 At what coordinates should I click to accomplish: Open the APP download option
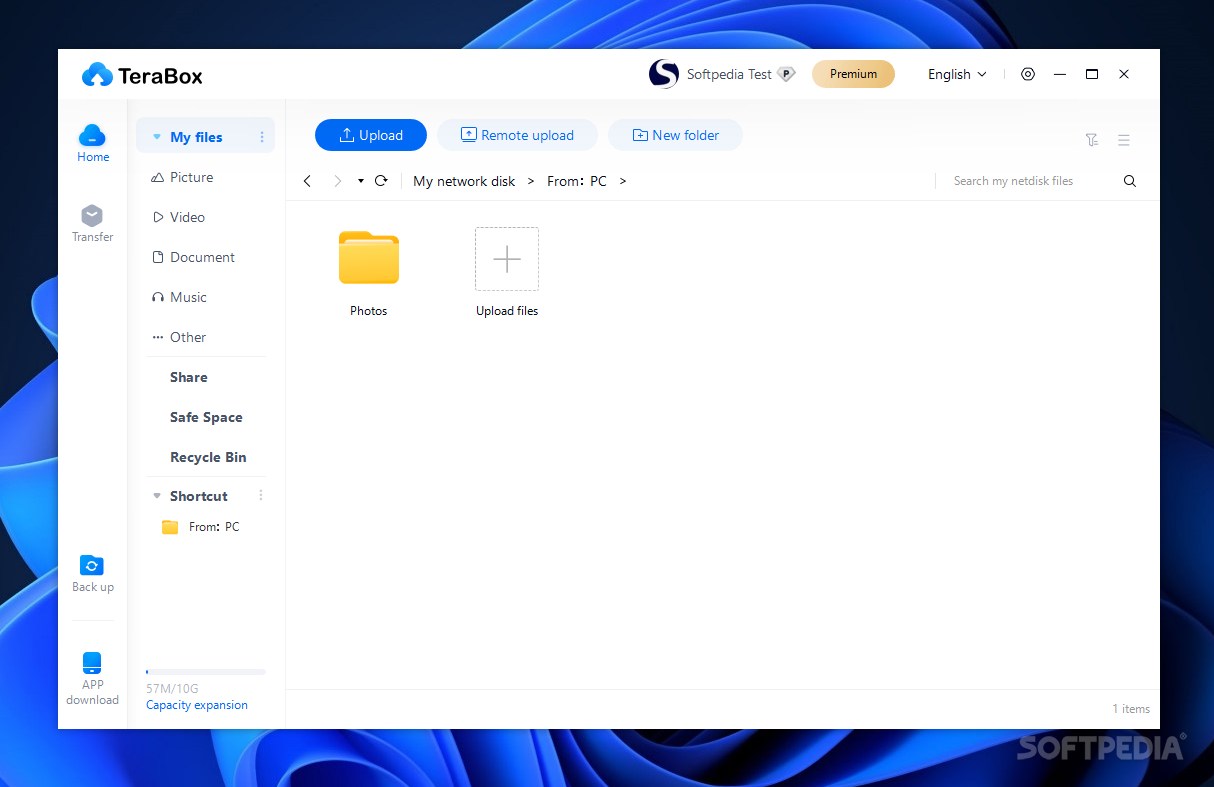click(93, 679)
